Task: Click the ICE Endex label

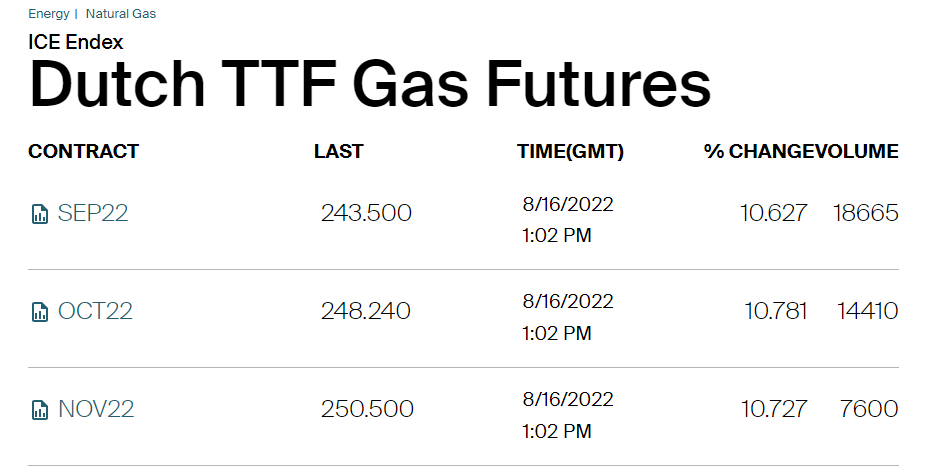Action: (x=76, y=42)
